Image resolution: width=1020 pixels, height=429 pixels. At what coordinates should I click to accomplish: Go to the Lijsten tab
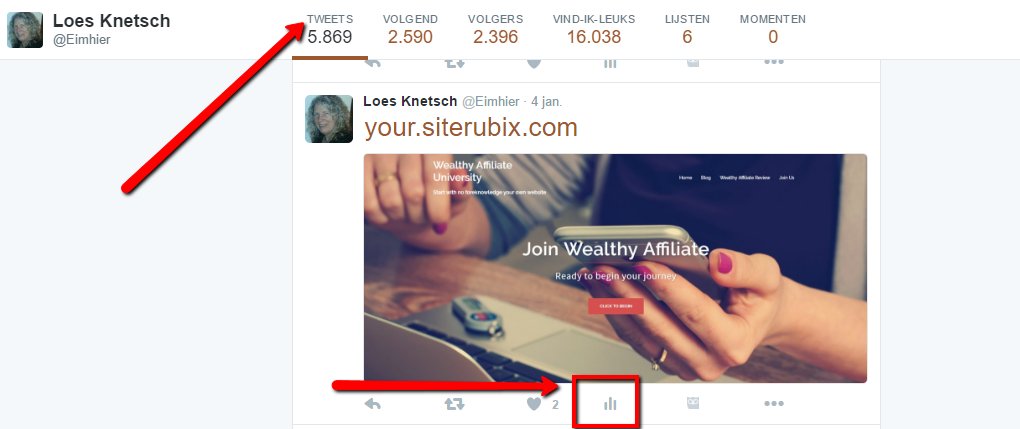687,30
